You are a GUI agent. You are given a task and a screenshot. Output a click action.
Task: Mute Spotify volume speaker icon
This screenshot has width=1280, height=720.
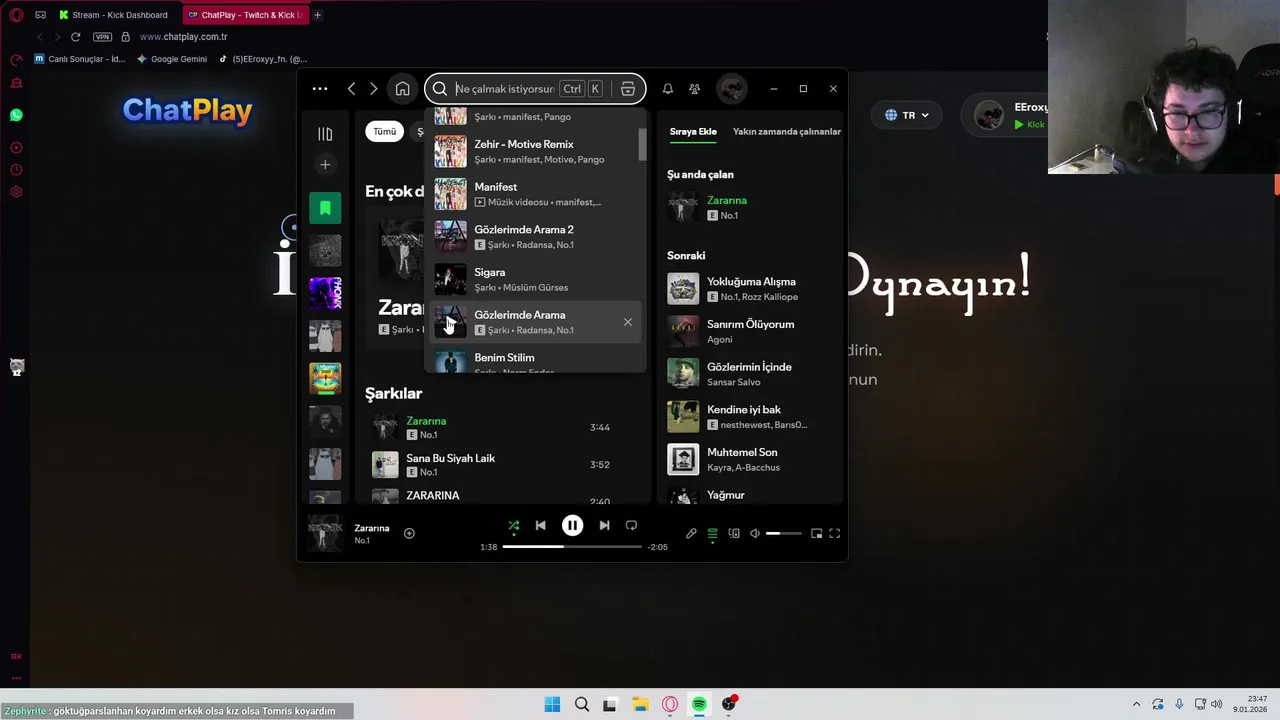(755, 534)
